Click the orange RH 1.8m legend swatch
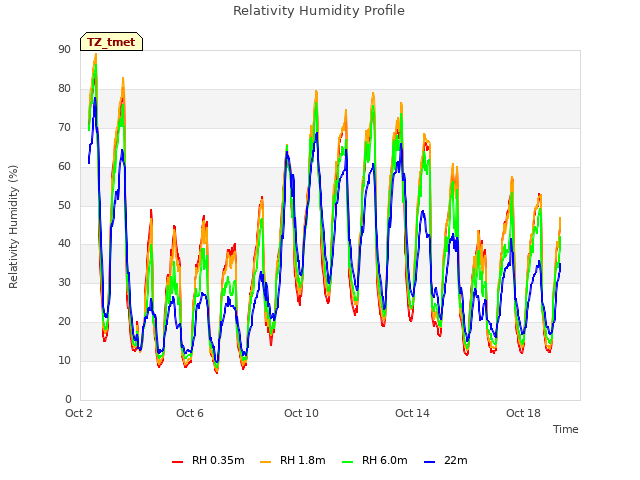 click(x=265, y=462)
